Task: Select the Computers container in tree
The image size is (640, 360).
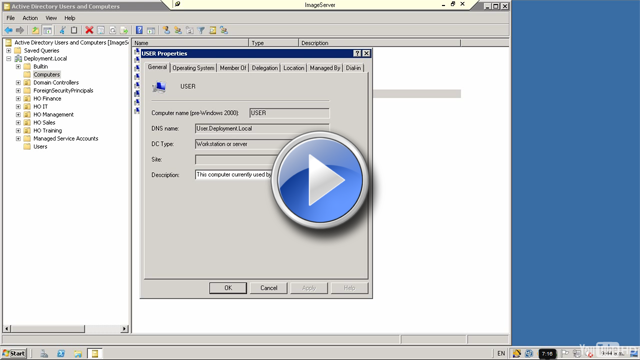Action: (47, 75)
